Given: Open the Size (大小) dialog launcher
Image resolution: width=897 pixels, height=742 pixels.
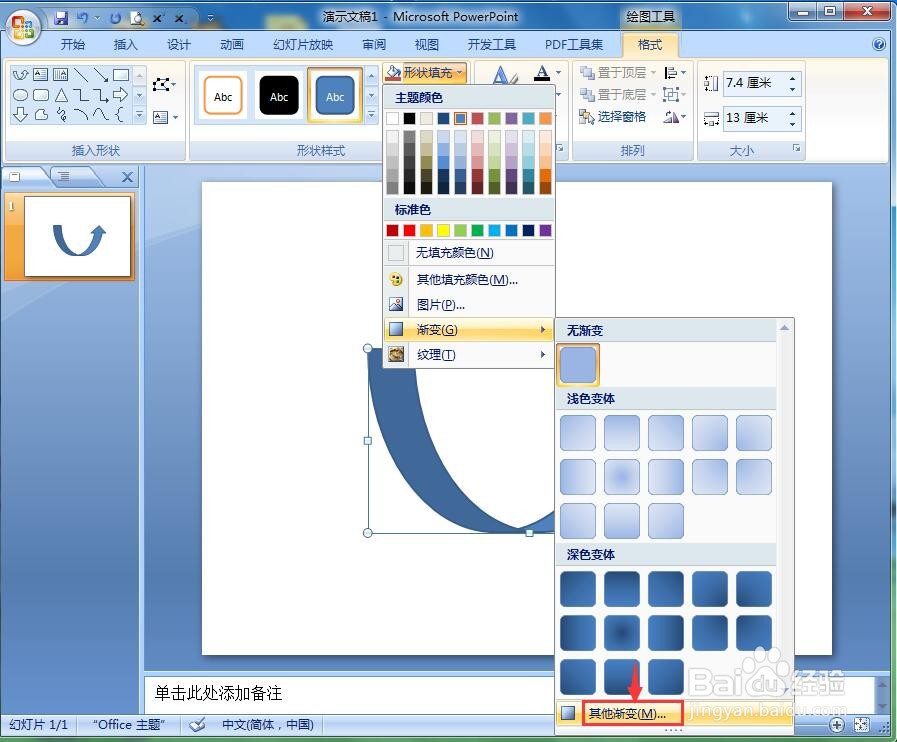Looking at the screenshot, I should tap(796, 148).
